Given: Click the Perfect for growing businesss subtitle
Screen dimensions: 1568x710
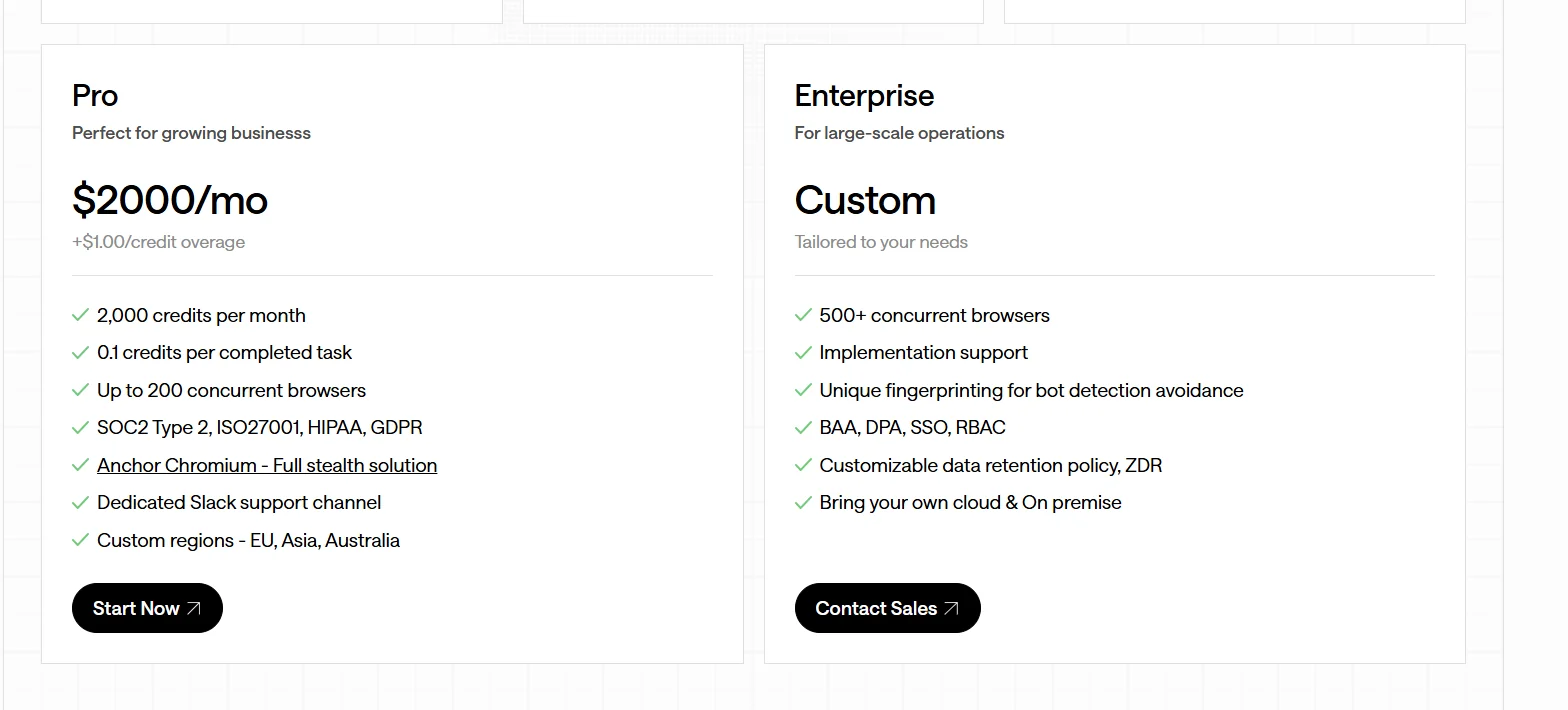Looking at the screenshot, I should (191, 133).
